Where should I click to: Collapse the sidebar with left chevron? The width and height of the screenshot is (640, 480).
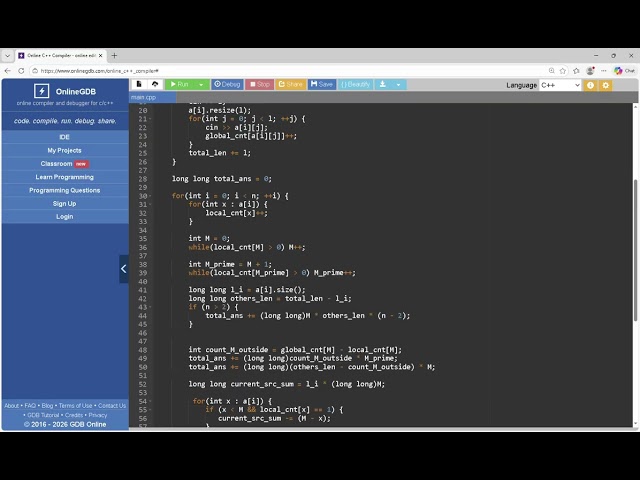(x=124, y=269)
